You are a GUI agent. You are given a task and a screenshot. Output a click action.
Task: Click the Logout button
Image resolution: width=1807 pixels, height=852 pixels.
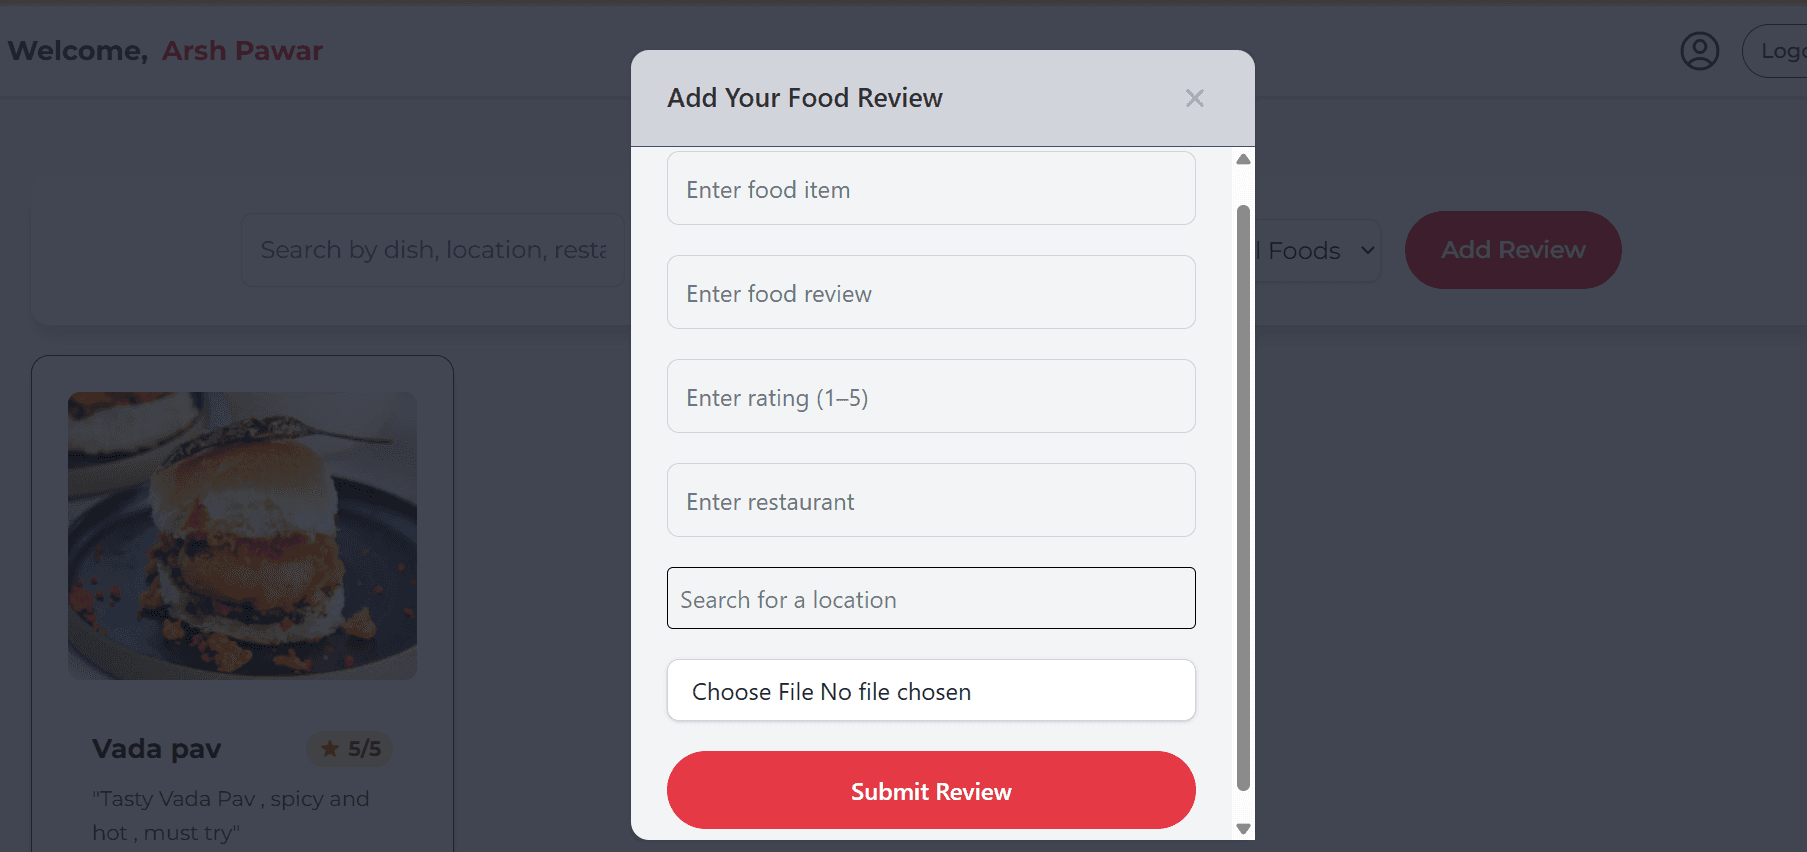1780,51
